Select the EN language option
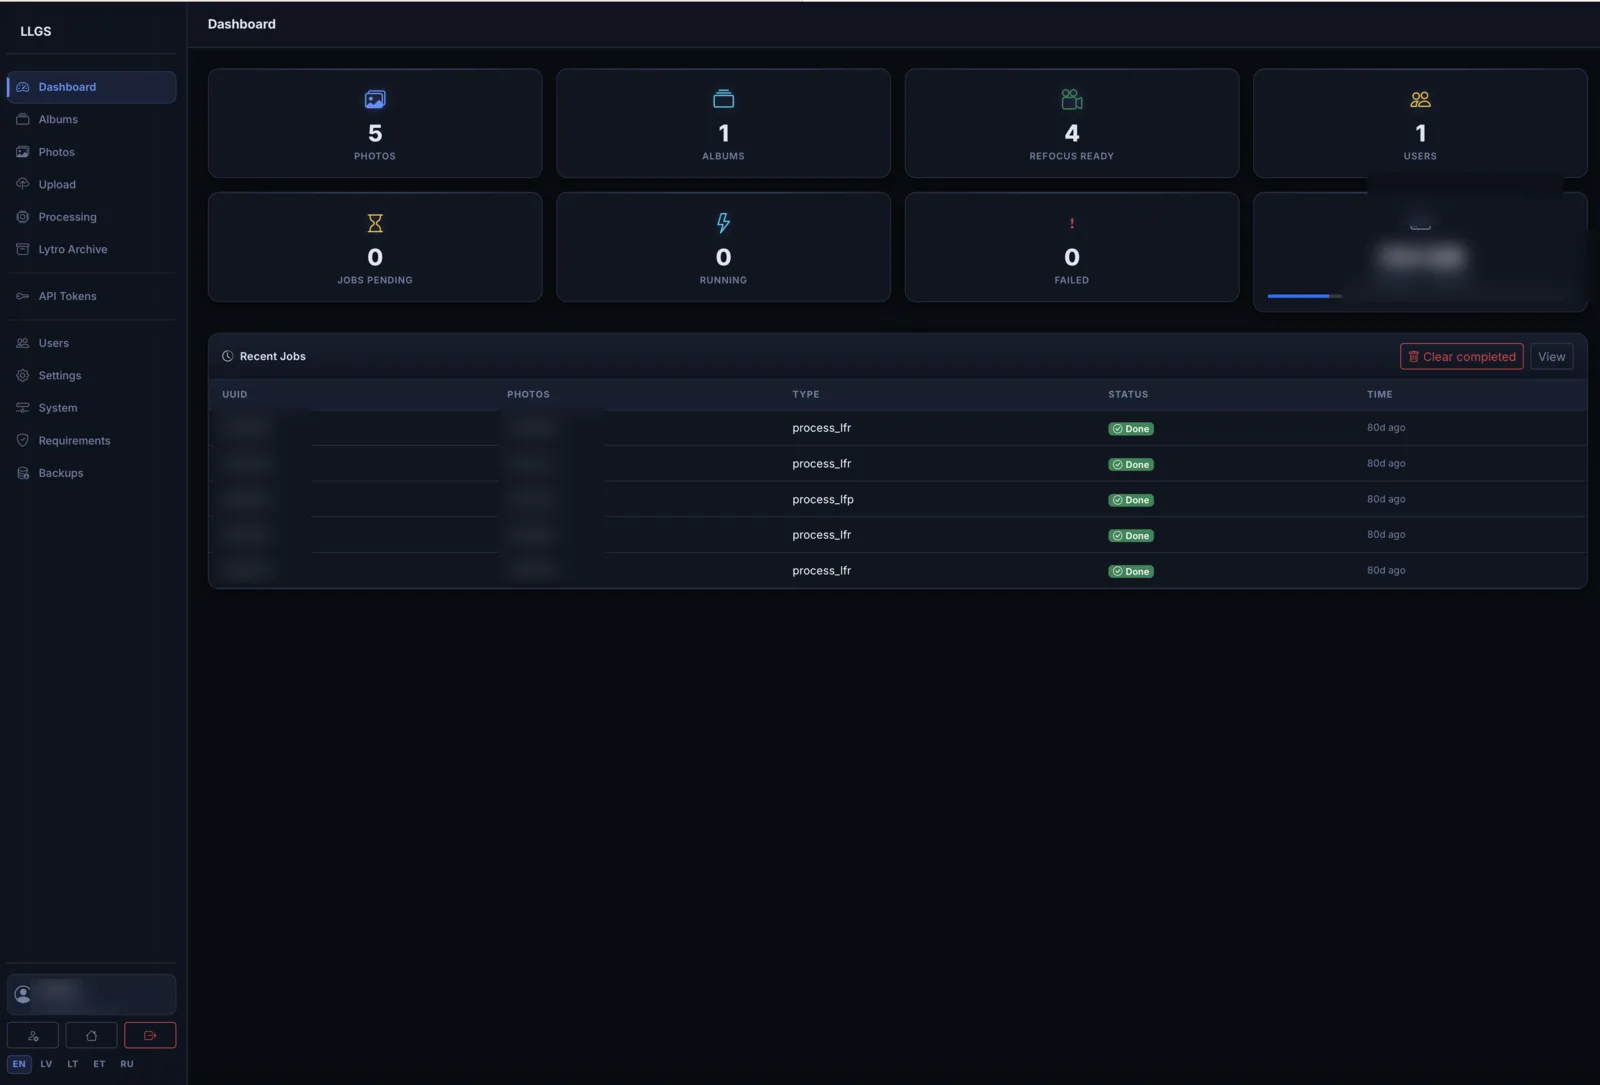The height and width of the screenshot is (1085, 1600). tap(19, 1064)
